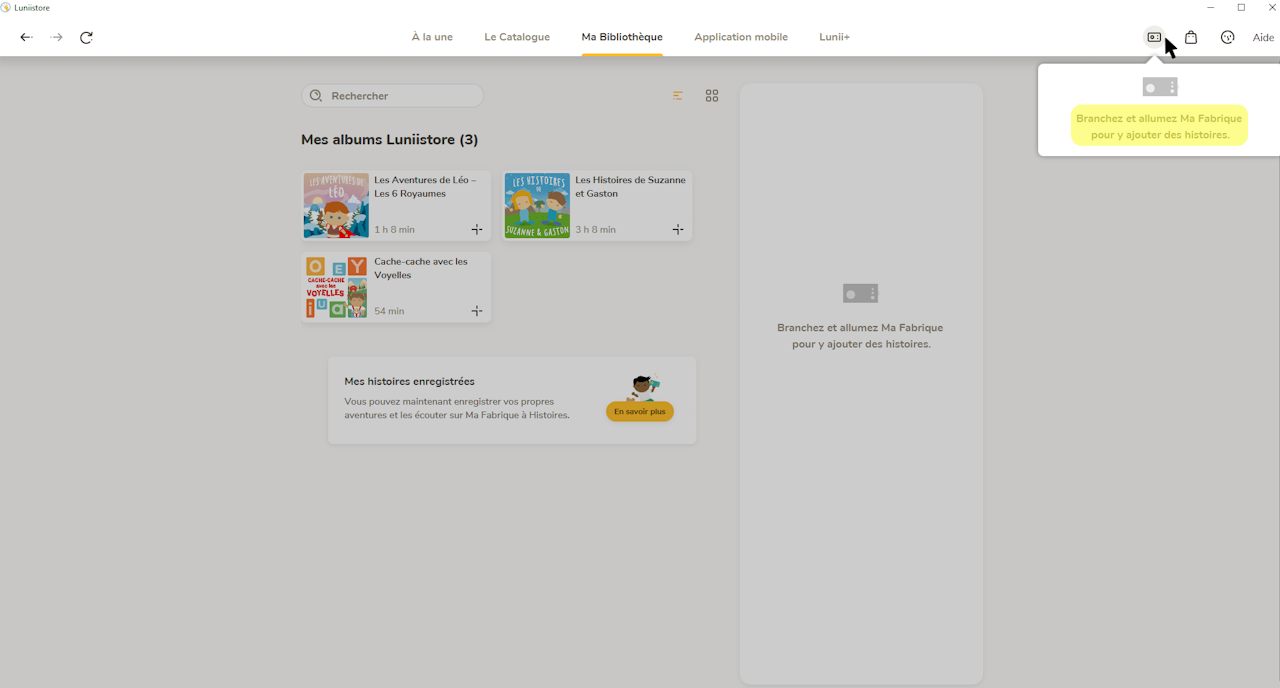Select Cache-cache avec les Voyelles cover thumbnail

coord(336,287)
